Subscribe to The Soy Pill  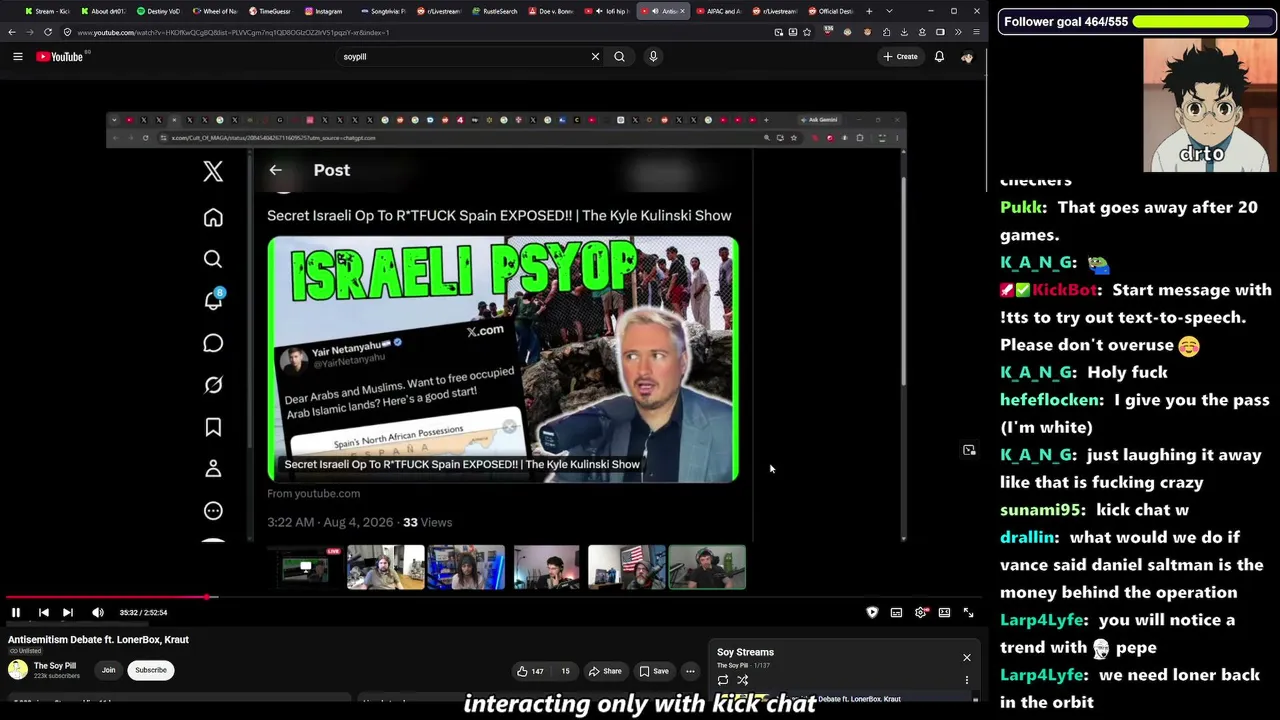tap(151, 670)
